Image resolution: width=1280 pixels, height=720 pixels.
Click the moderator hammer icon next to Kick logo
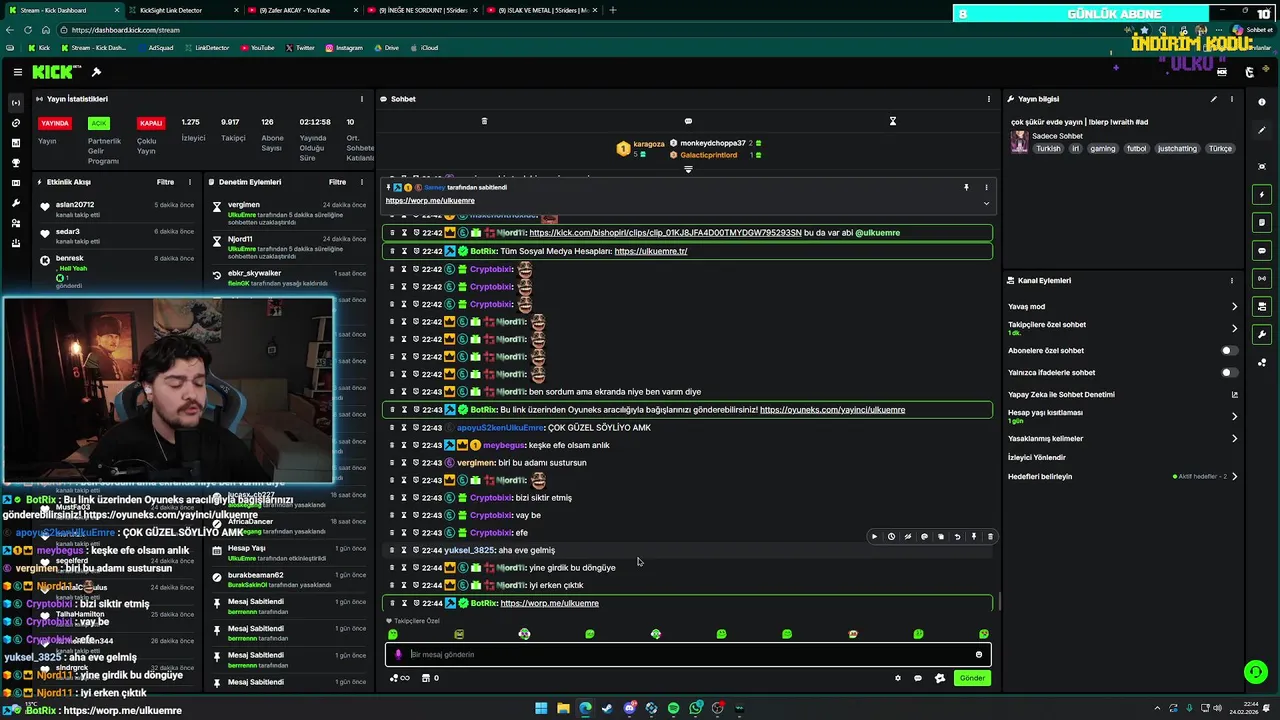tap(96, 72)
